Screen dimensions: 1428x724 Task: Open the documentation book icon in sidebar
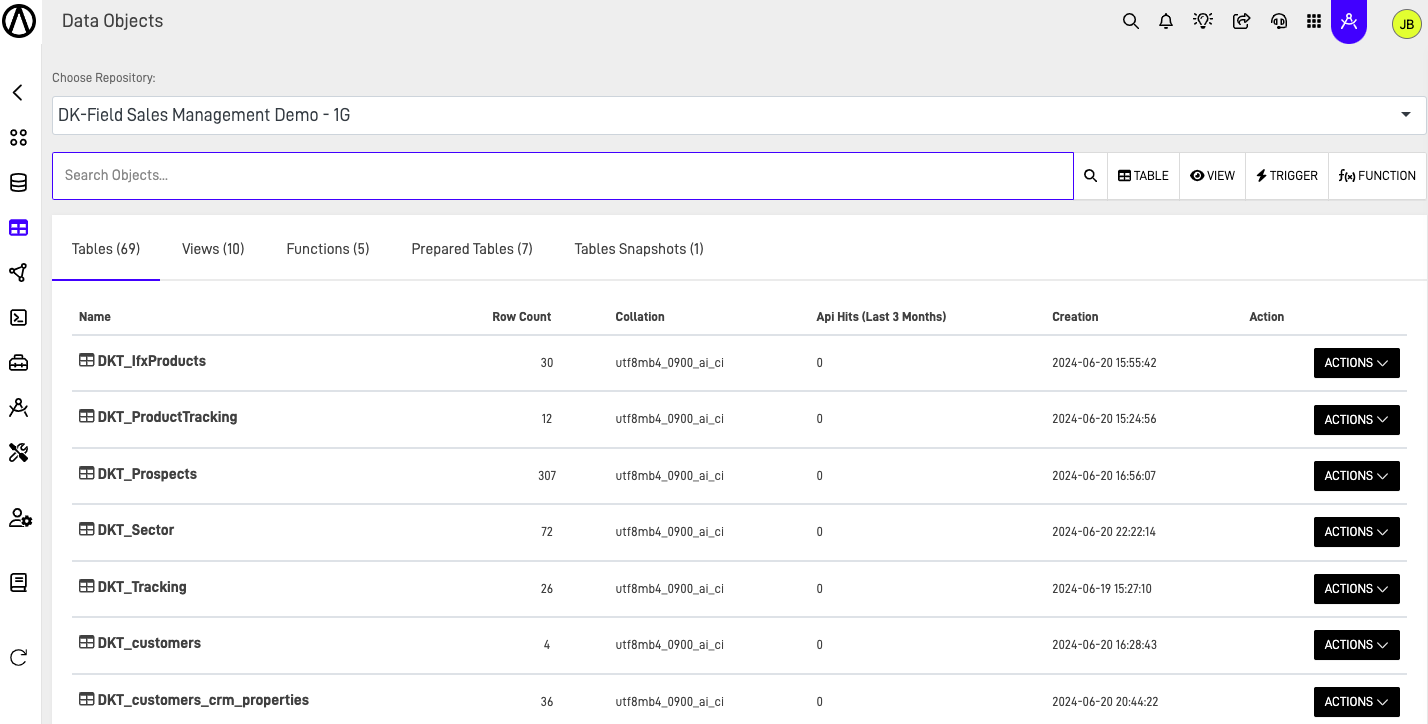[x=18, y=582]
